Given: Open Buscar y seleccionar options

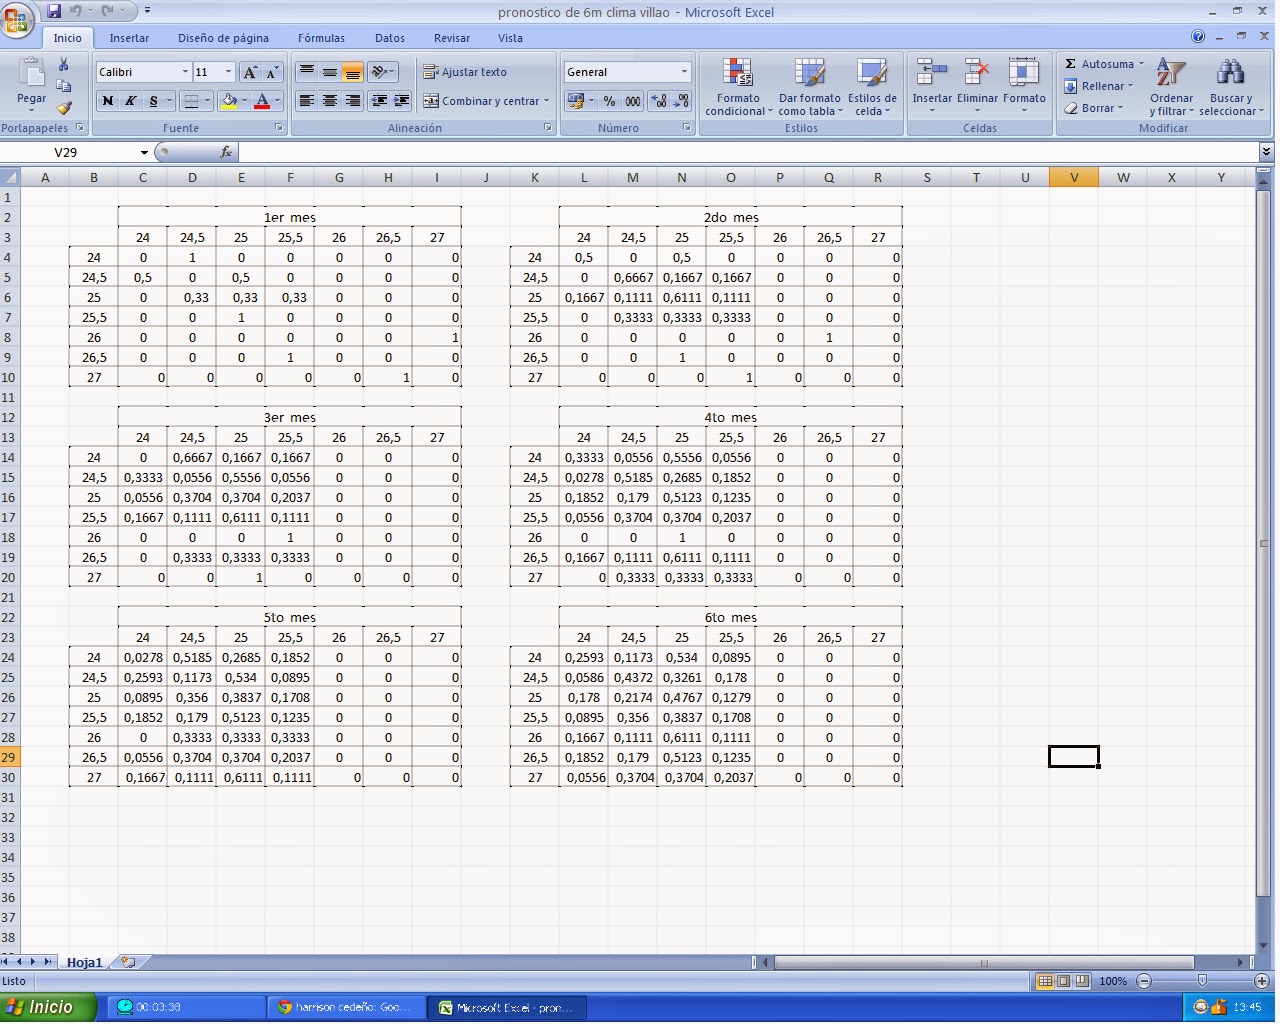Looking at the screenshot, I should click(x=1231, y=87).
